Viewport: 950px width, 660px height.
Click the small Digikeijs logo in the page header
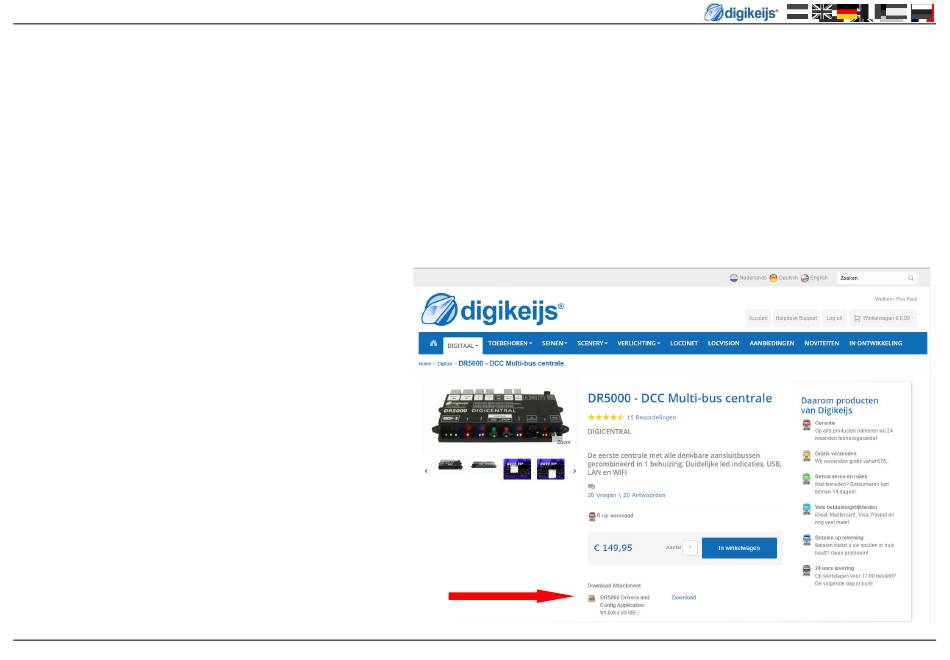(740, 12)
